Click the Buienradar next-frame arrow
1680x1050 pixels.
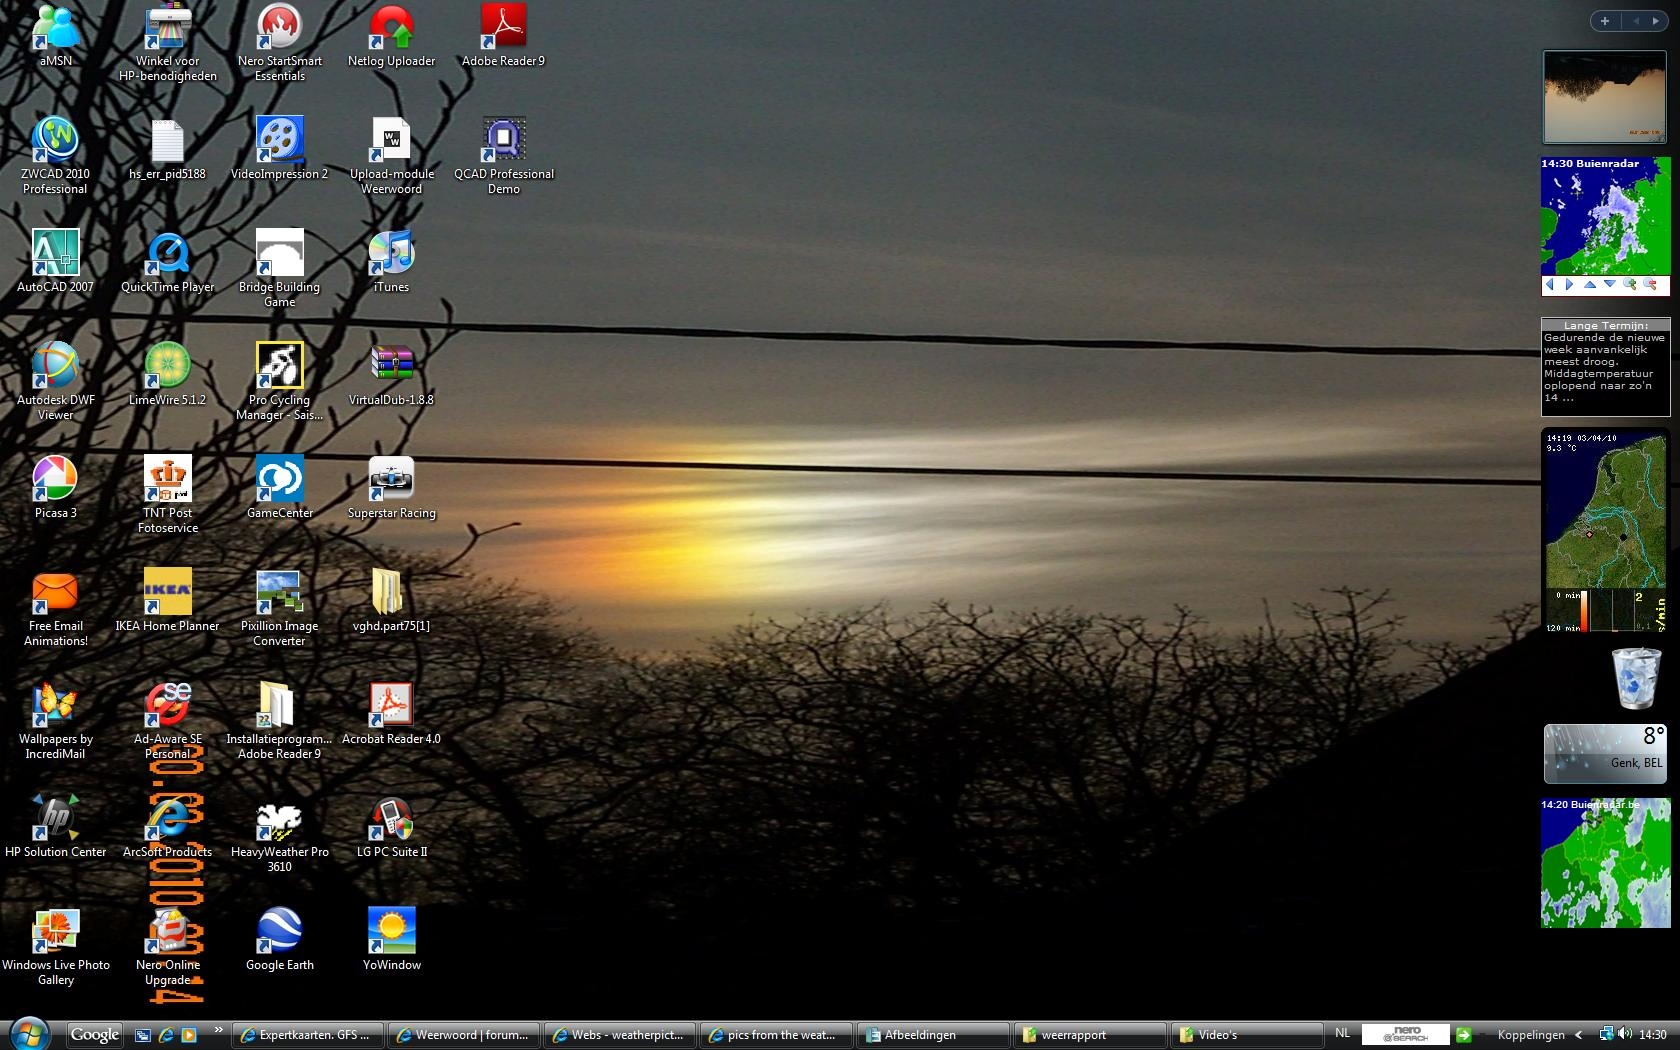1569,285
